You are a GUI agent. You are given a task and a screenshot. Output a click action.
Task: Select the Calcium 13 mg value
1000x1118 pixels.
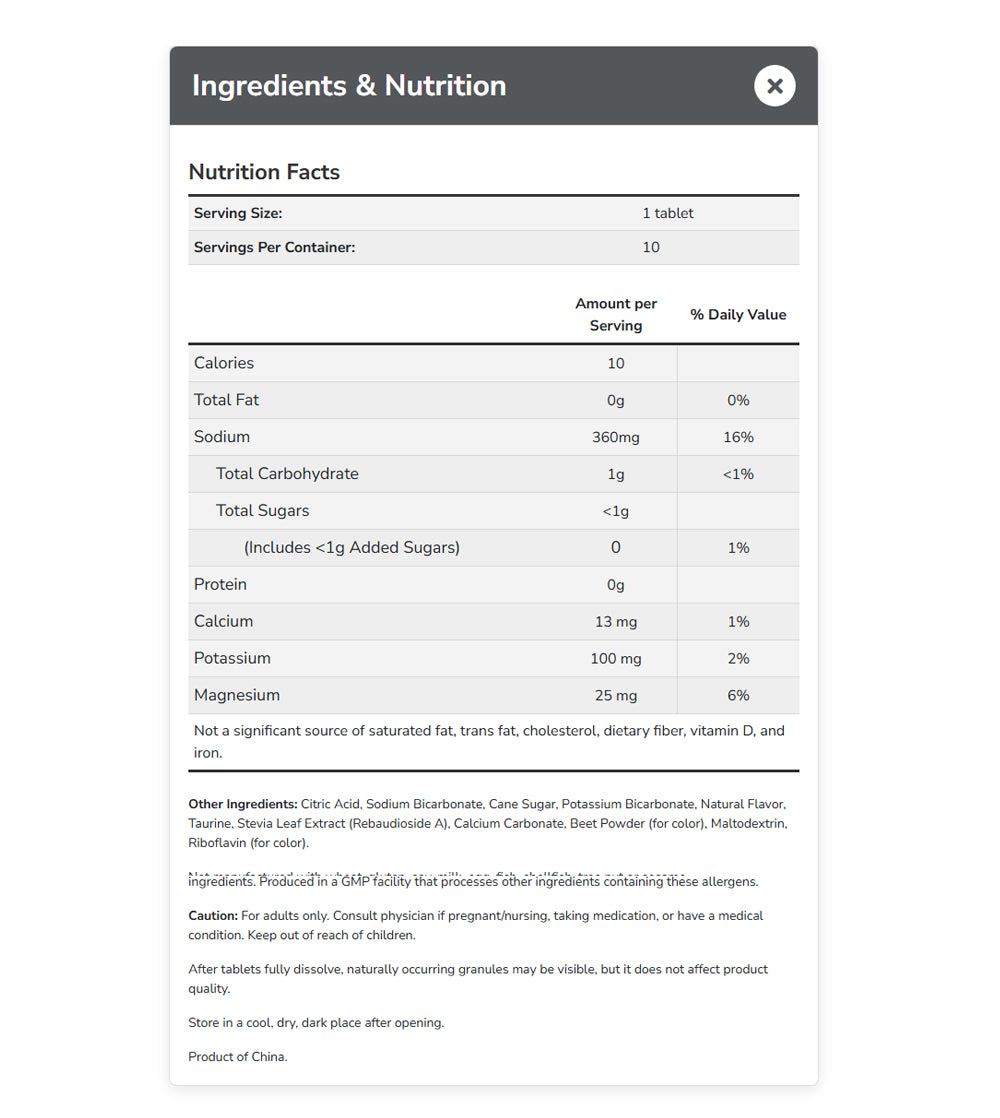point(616,621)
